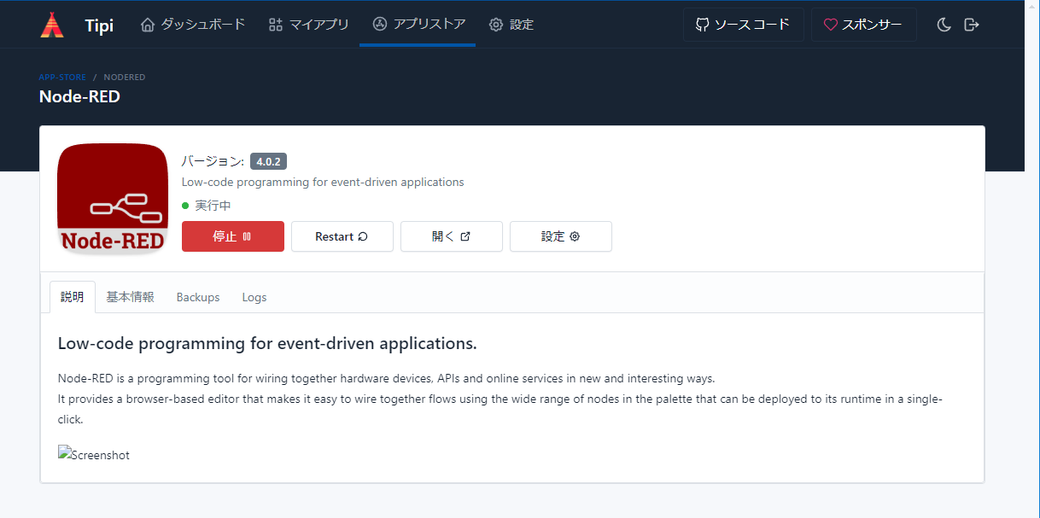Open 設定 in the top navigation bar
Screen dimensions: 1040x518
point(511,25)
